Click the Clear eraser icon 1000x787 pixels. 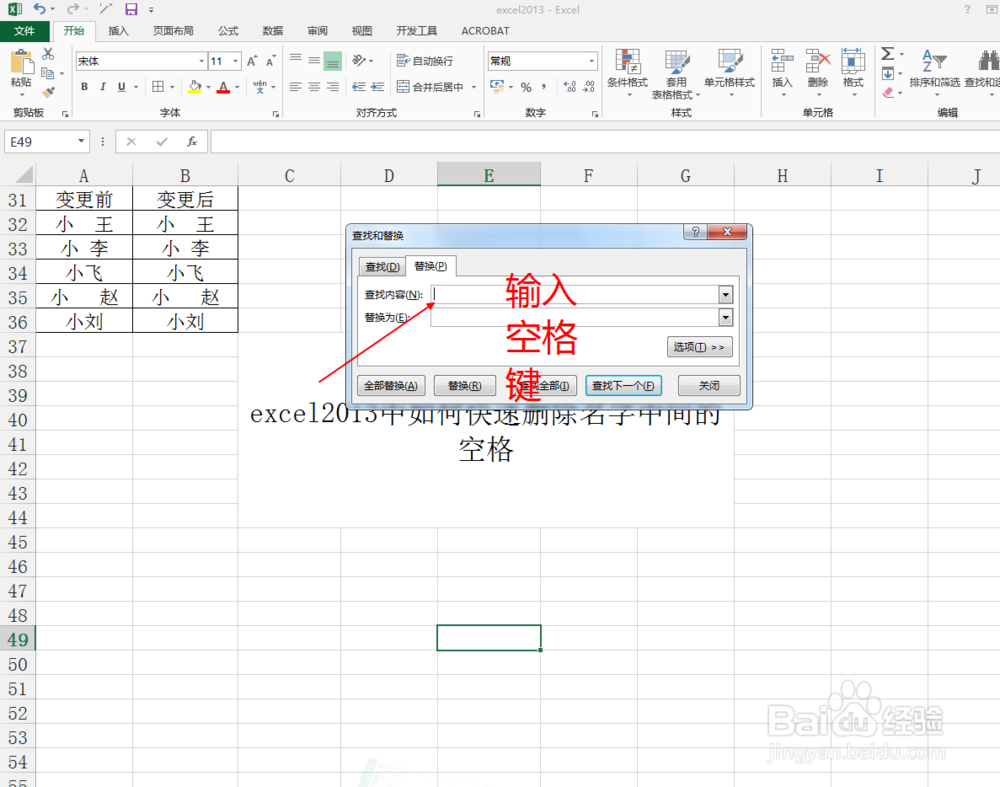click(888, 93)
